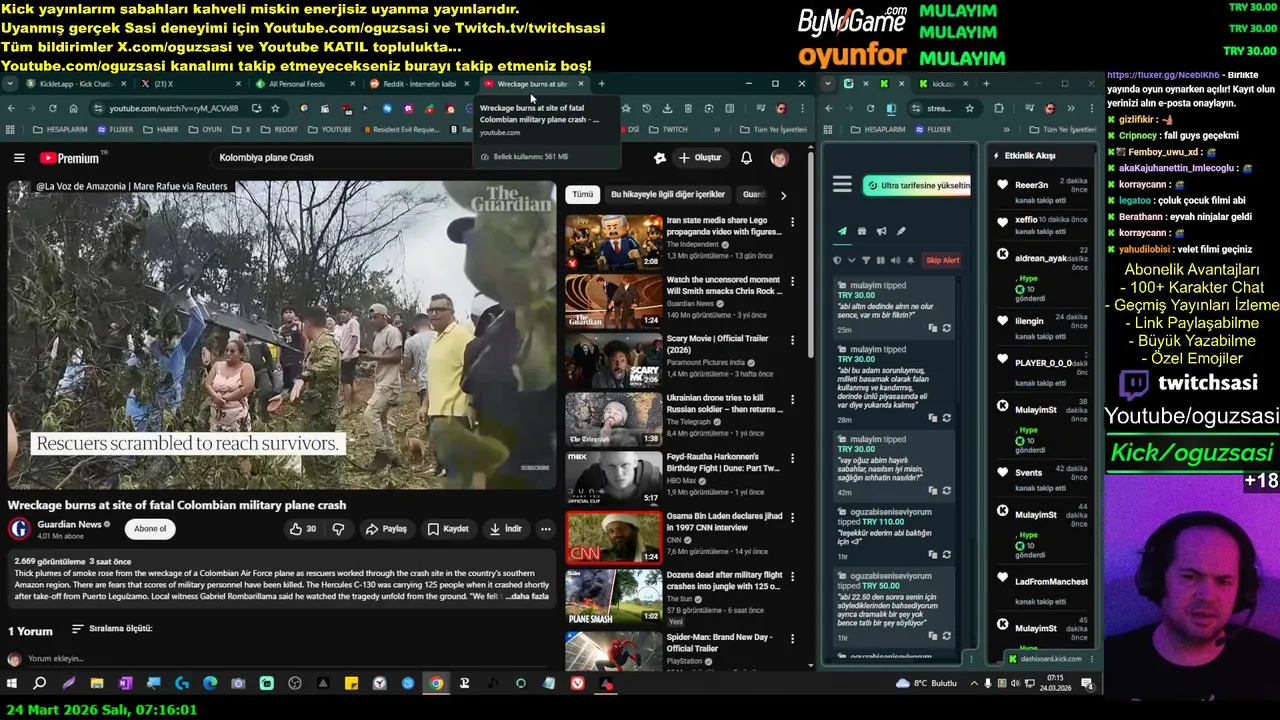1280x720 pixels.
Task: Select the megaphone icon in Kick panel
Action: click(881, 231)
